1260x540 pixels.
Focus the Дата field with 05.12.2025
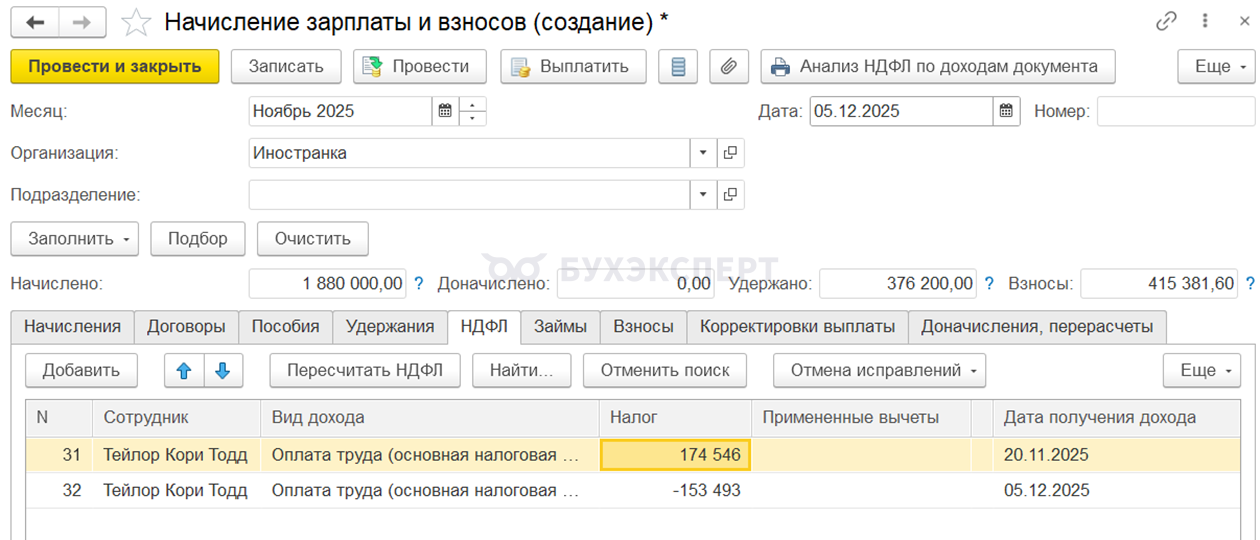coord(901,111)
